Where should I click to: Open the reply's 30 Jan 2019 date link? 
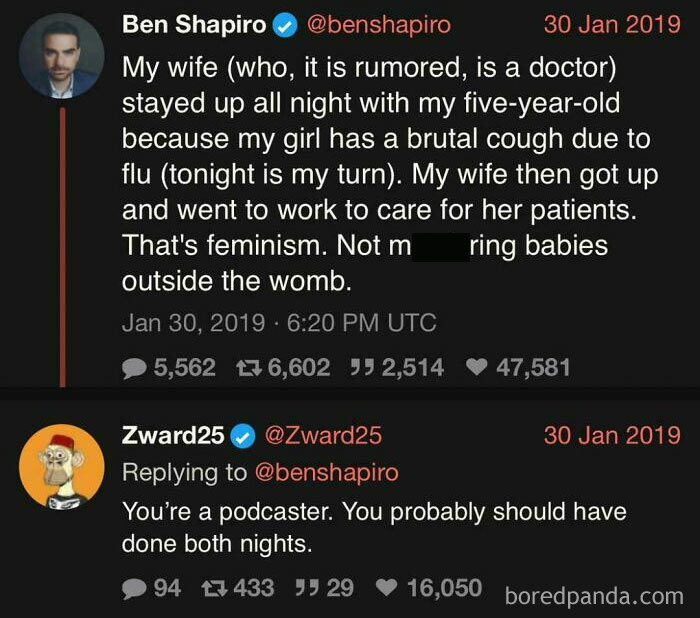pos(612,435)
